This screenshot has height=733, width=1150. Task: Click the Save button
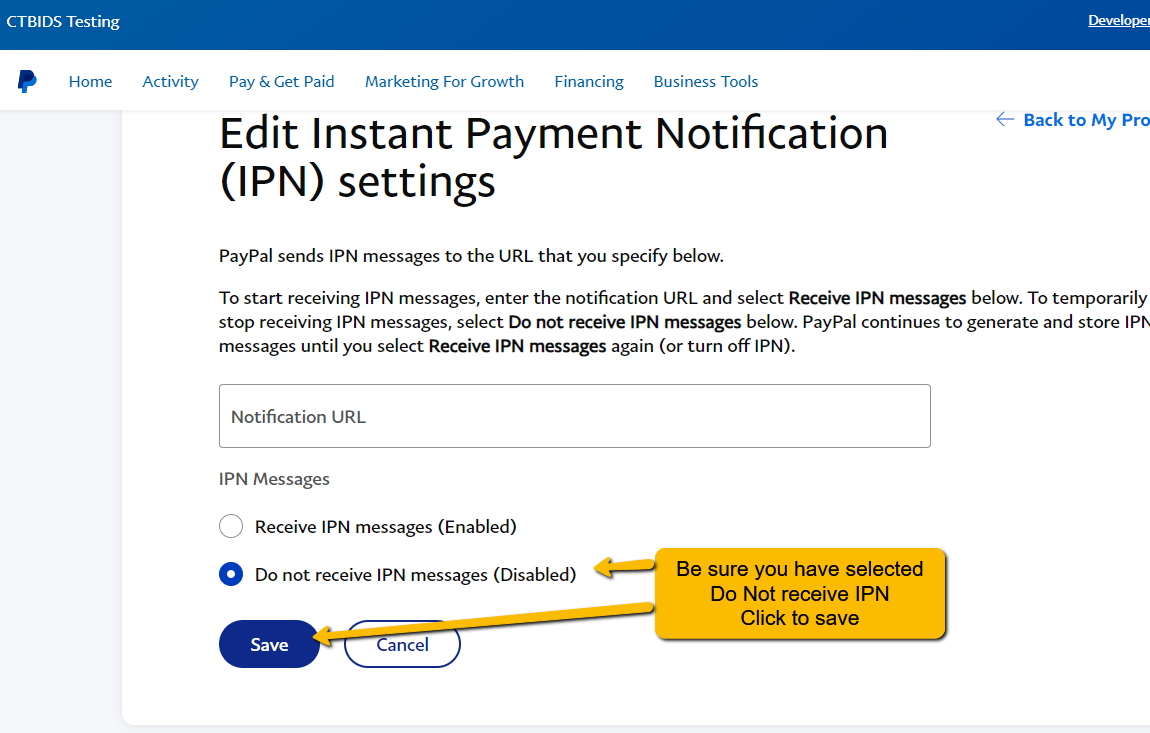tap(269, 644)
